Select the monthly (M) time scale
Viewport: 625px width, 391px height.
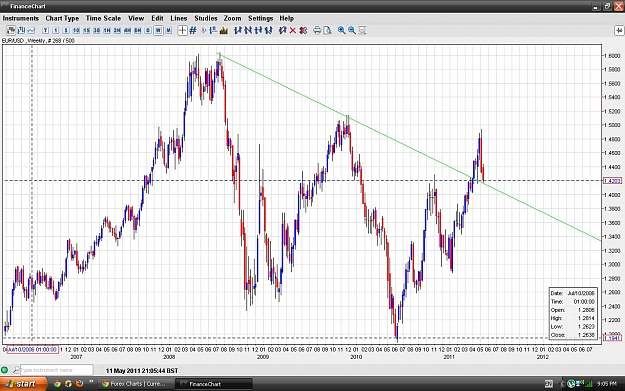point(169,30)
